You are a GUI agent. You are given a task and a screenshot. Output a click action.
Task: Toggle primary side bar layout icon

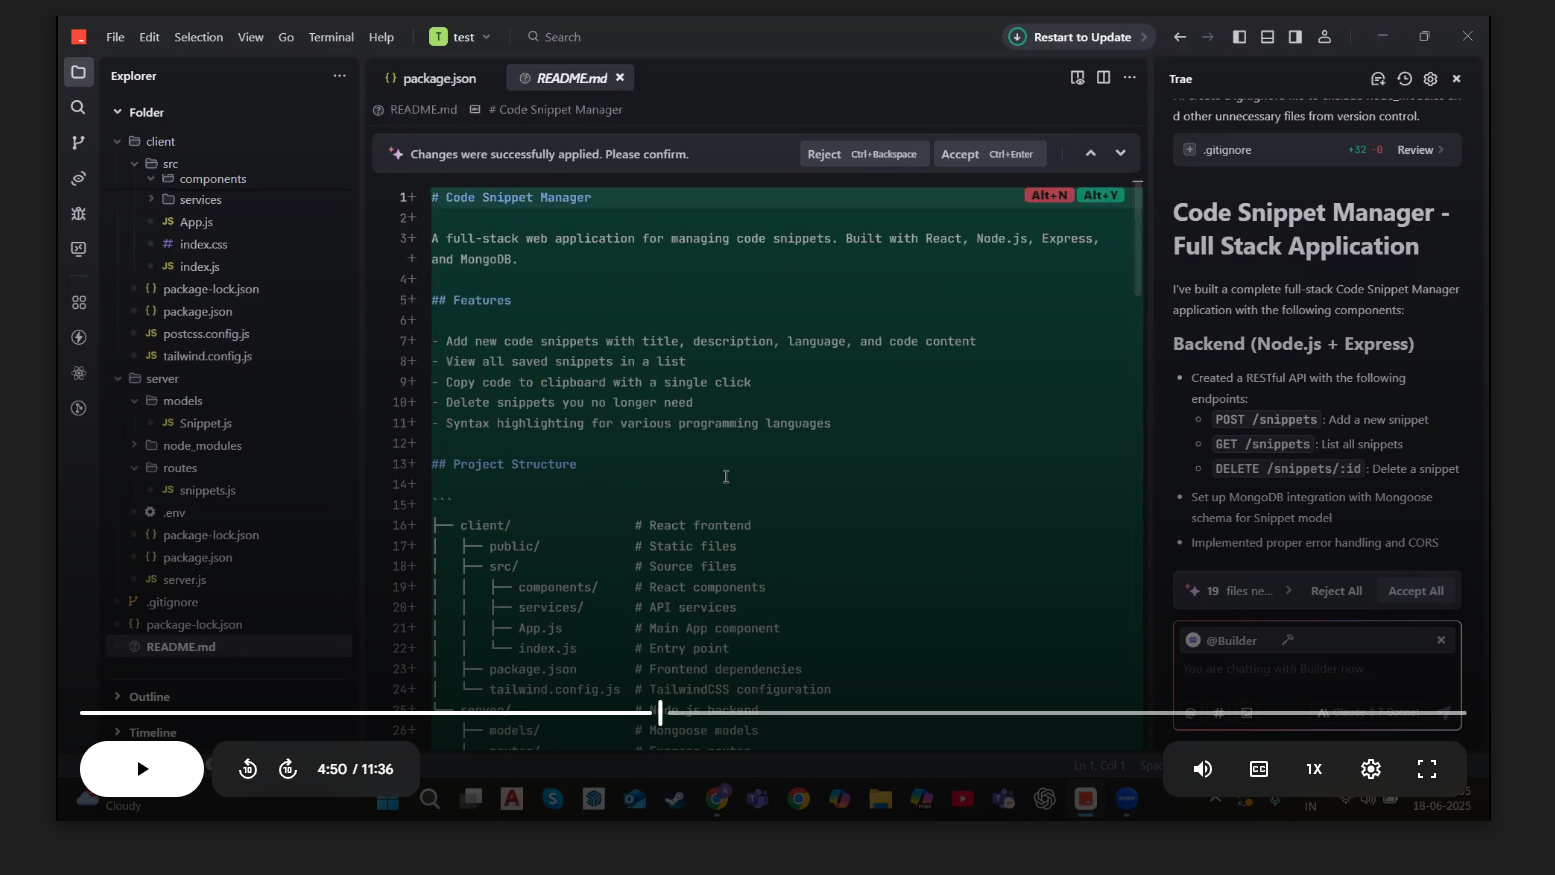pyautogui.click(x=1239, y=37)
